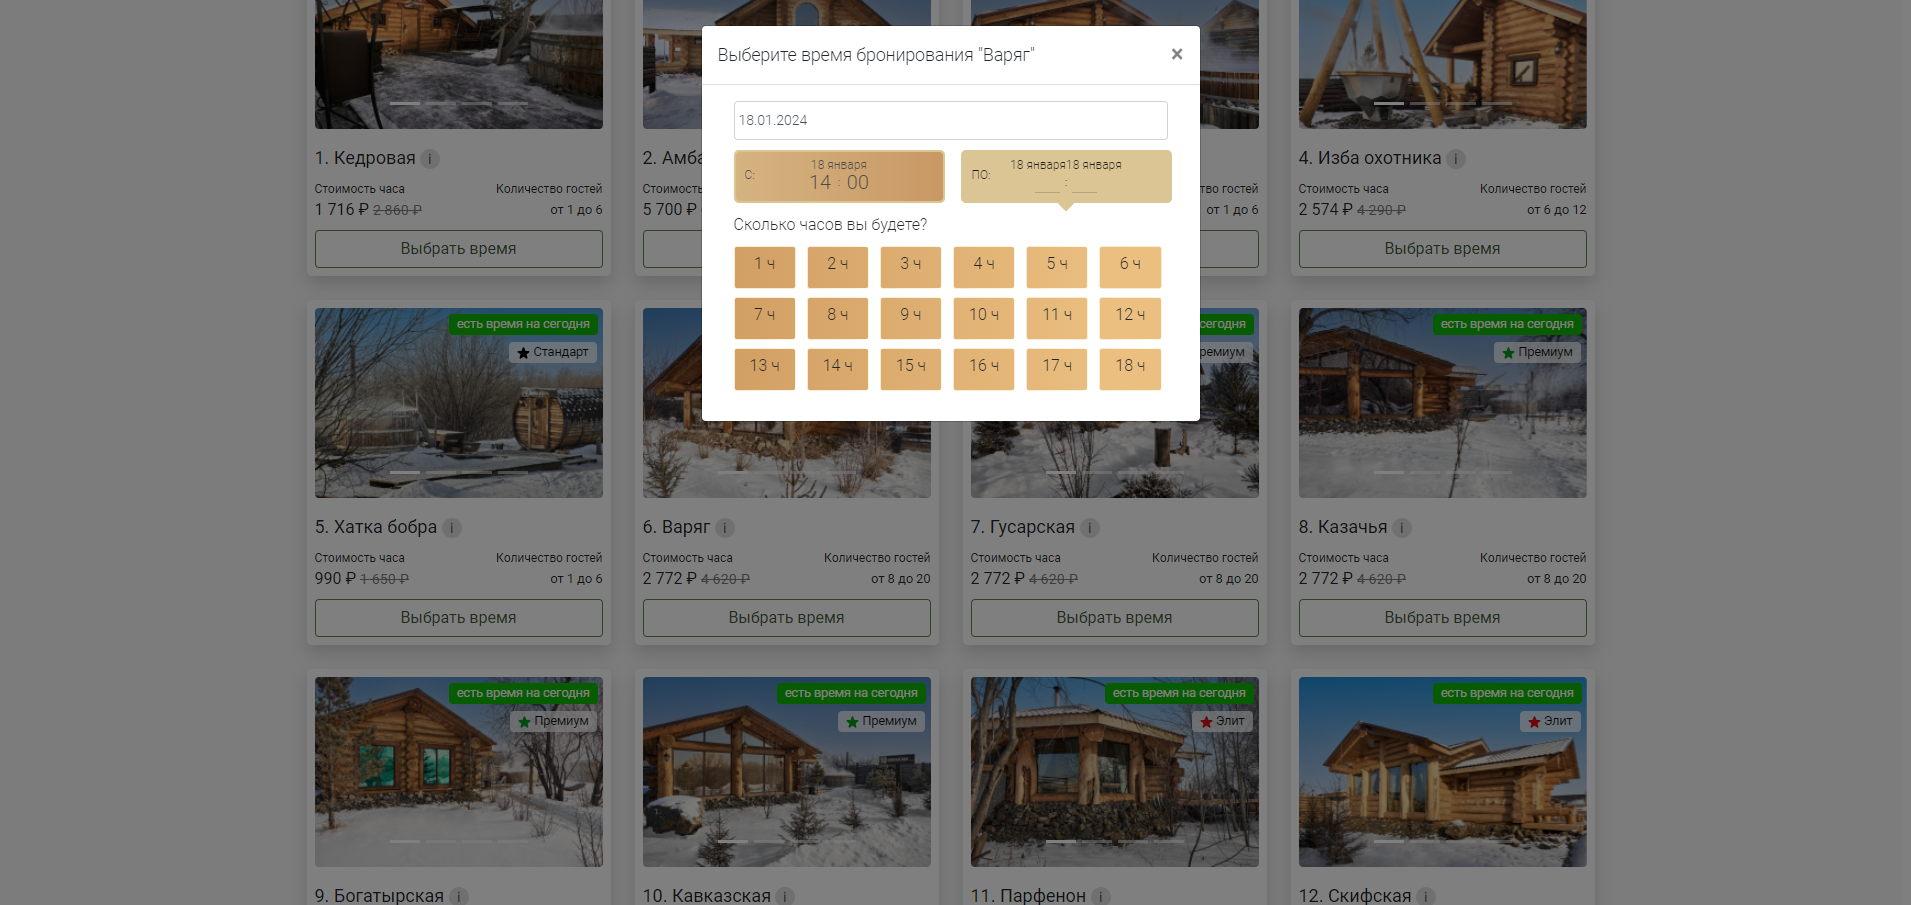1911x905 pixels.
Task: Click the date field showing 18.01.2024
Action: [950, 120]
